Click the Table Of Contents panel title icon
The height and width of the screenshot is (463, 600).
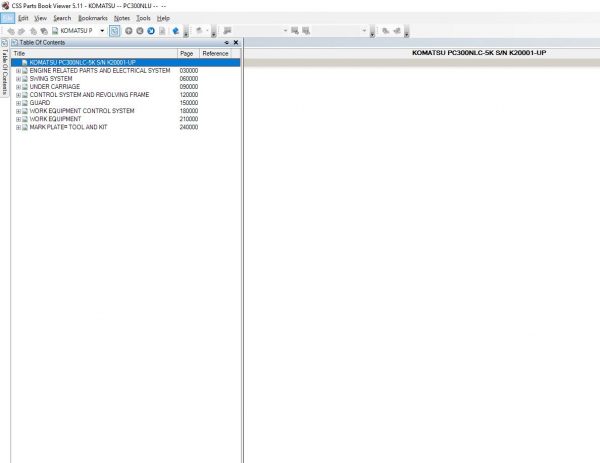tap(15, 42)
